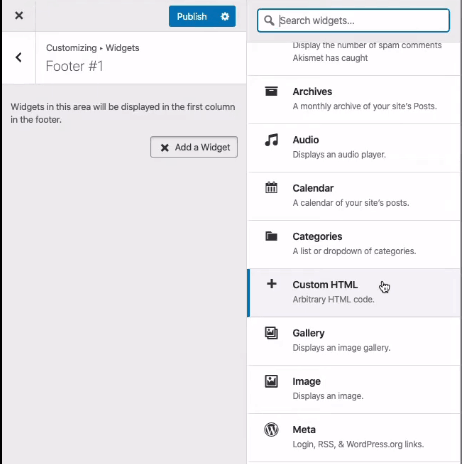The image size is (462, 464).
Task: Click the magnifier icon in search box
Action: click(269, 21)
